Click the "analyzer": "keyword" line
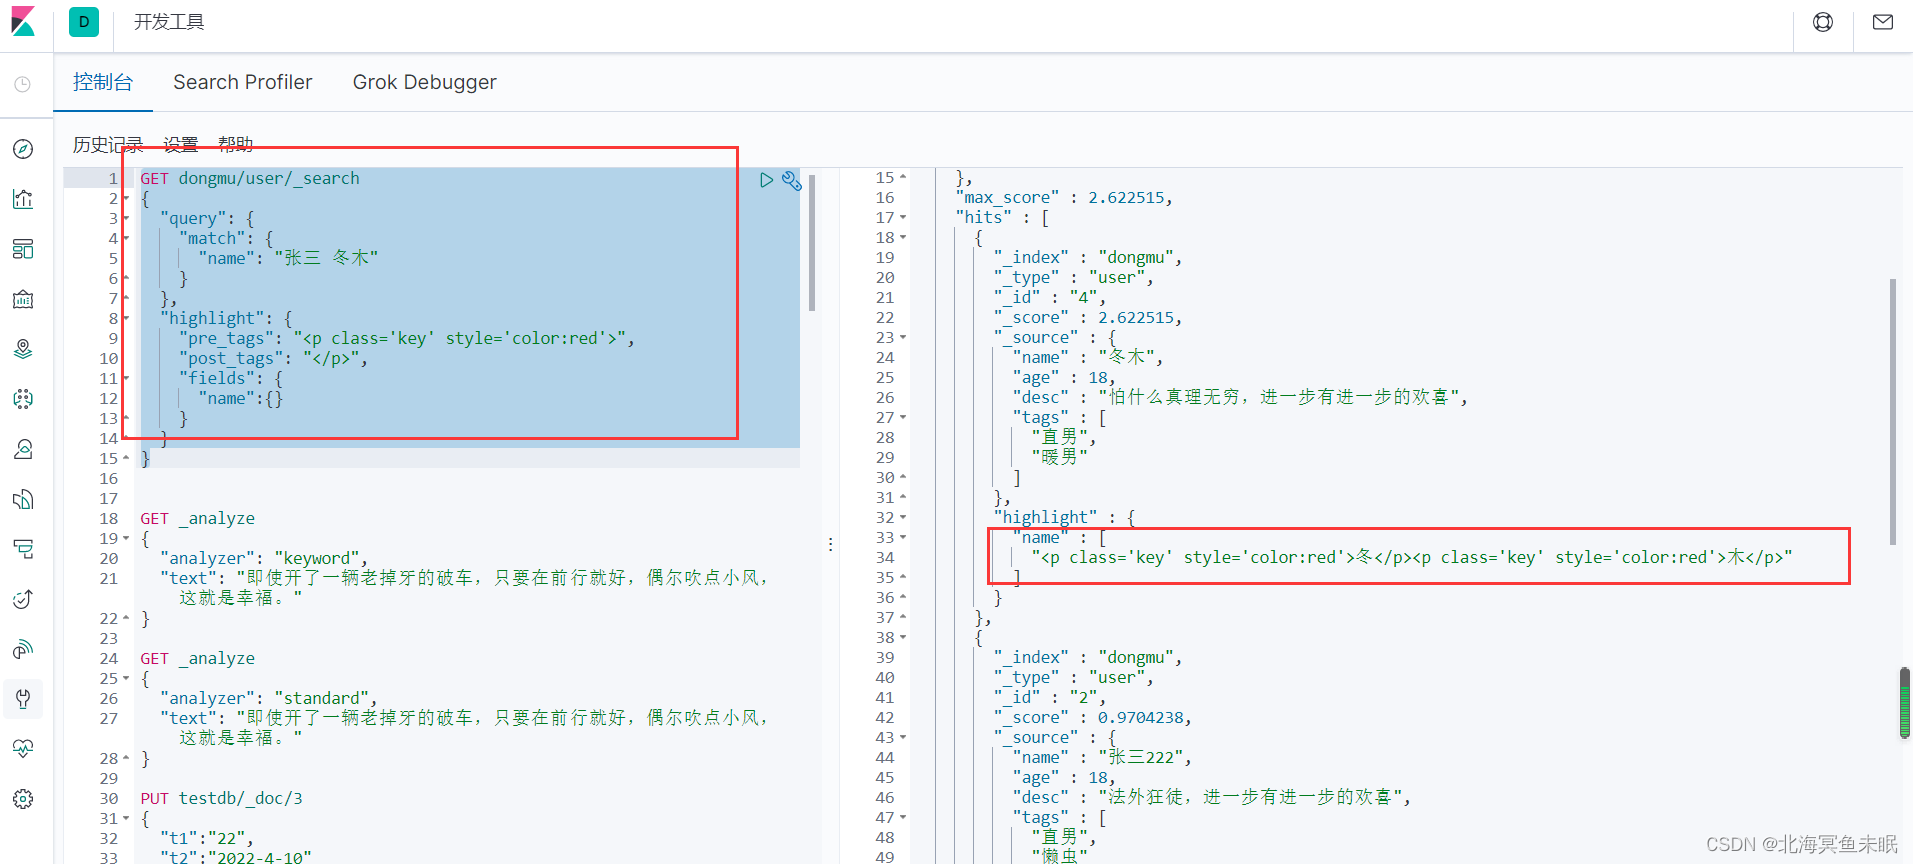Screen dimensions: 1913x864 click(x=264, y=559)
